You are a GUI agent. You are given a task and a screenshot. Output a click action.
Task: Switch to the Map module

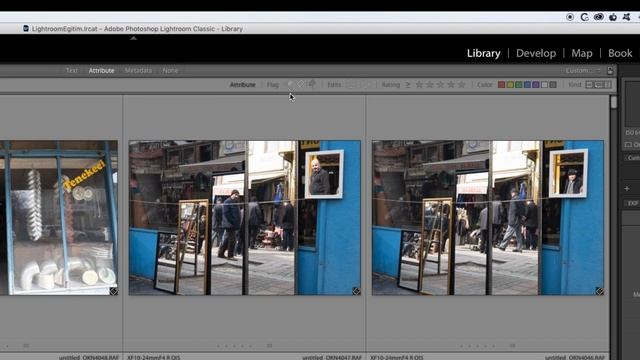pos(582,53)
